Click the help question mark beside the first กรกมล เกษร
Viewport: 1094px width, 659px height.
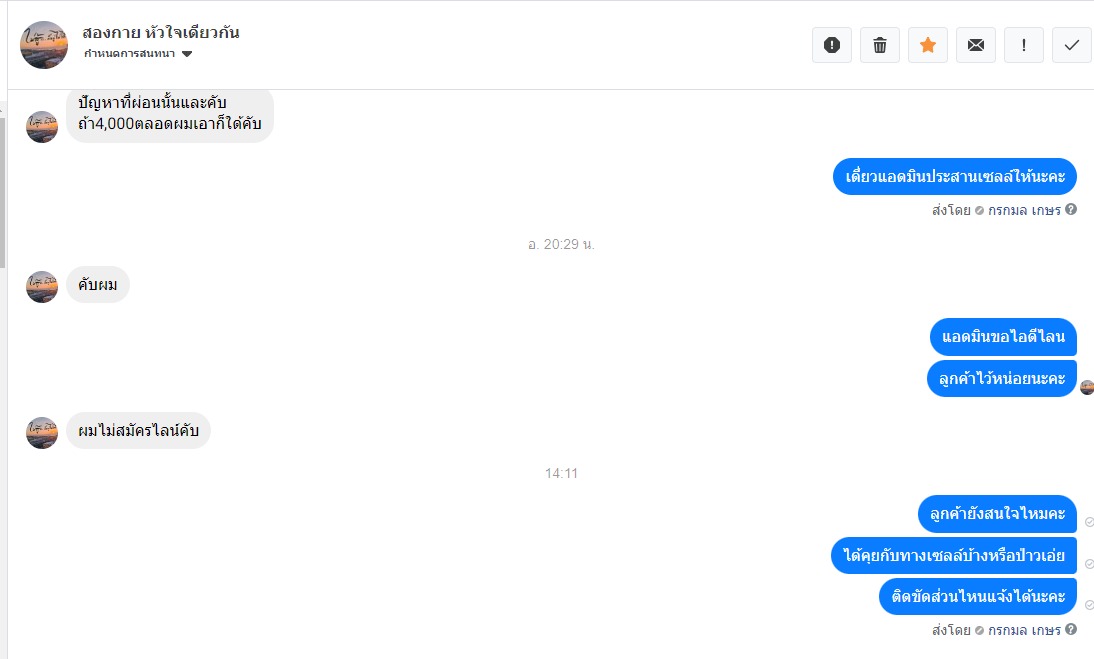coord(1071,209)
